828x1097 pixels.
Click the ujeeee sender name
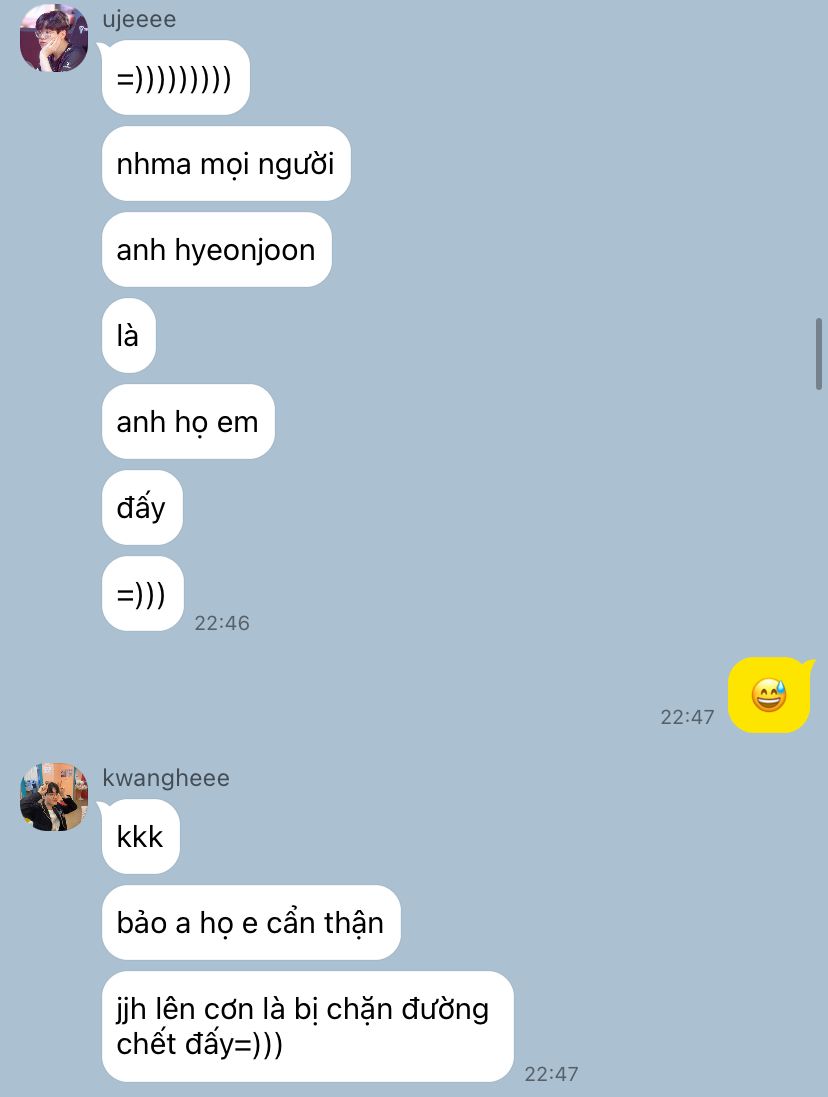139,19
